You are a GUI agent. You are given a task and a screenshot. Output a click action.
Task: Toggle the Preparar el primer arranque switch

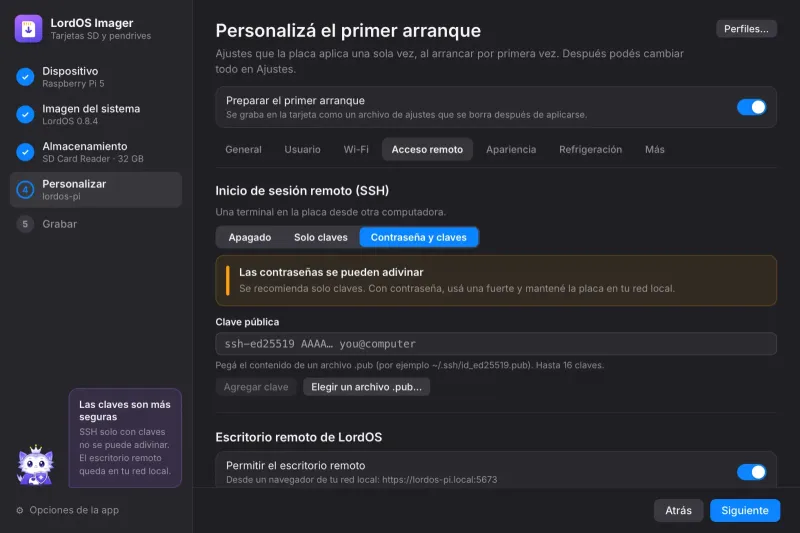[751, 107]
